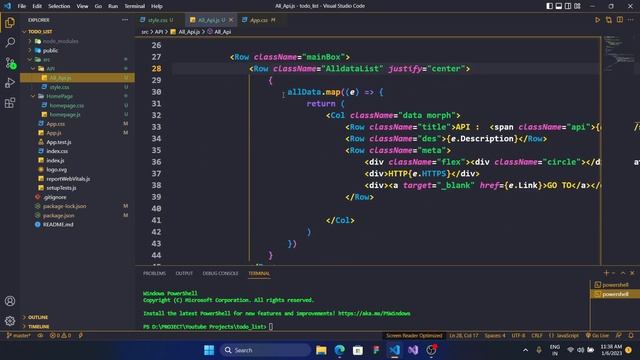640x360 pixels.
Task: Collapse the HomePage folder
Action: pos(33,96)
